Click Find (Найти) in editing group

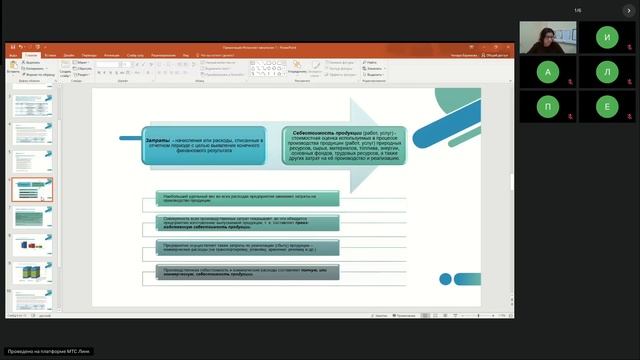click(370, 62)
